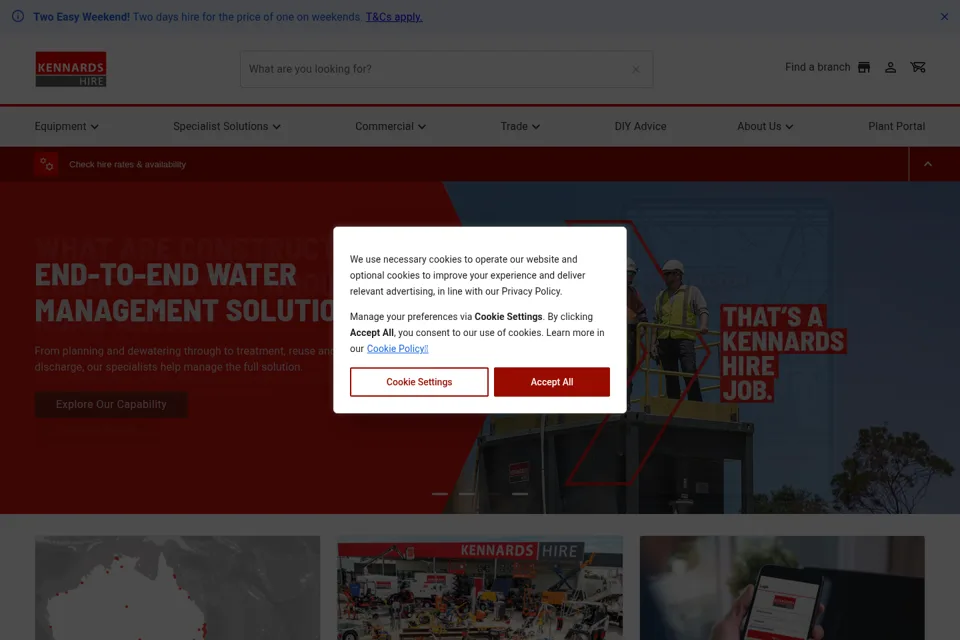Open the user account icon
Image resolution: width=960 pixels, height=640 pixels.
(x=890, y=67)
